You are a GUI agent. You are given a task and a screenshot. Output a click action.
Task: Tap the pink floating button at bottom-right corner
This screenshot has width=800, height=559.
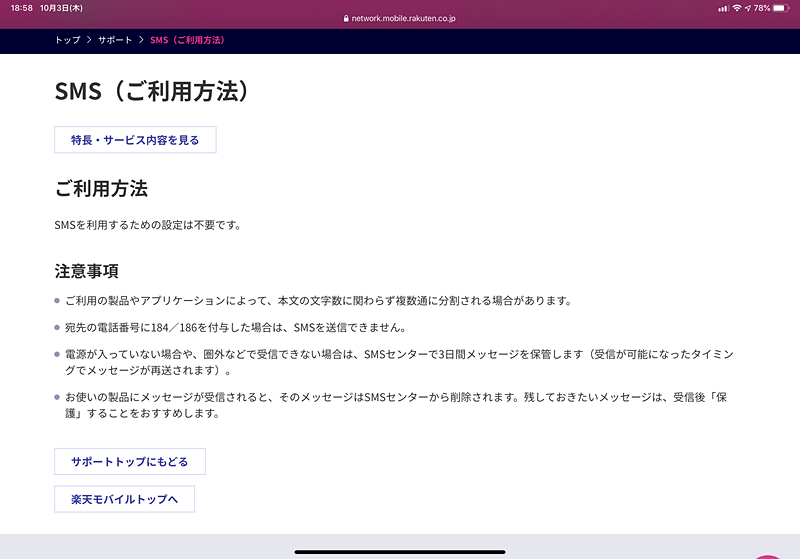(767, 556)
